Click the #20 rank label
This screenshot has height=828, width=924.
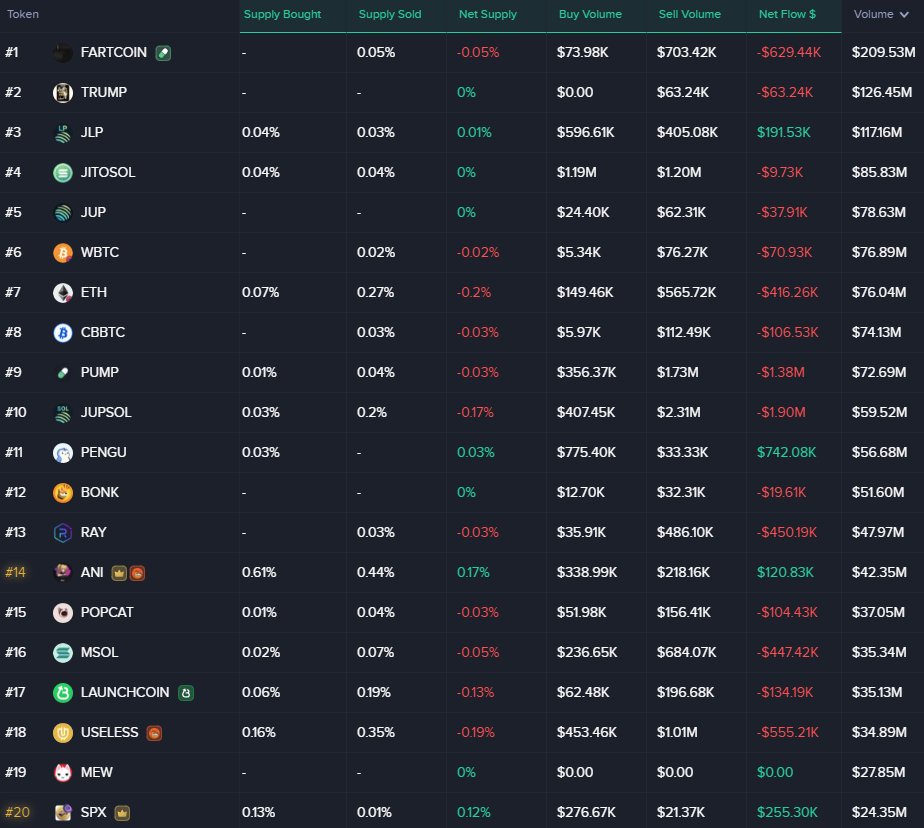pos(17,813)
